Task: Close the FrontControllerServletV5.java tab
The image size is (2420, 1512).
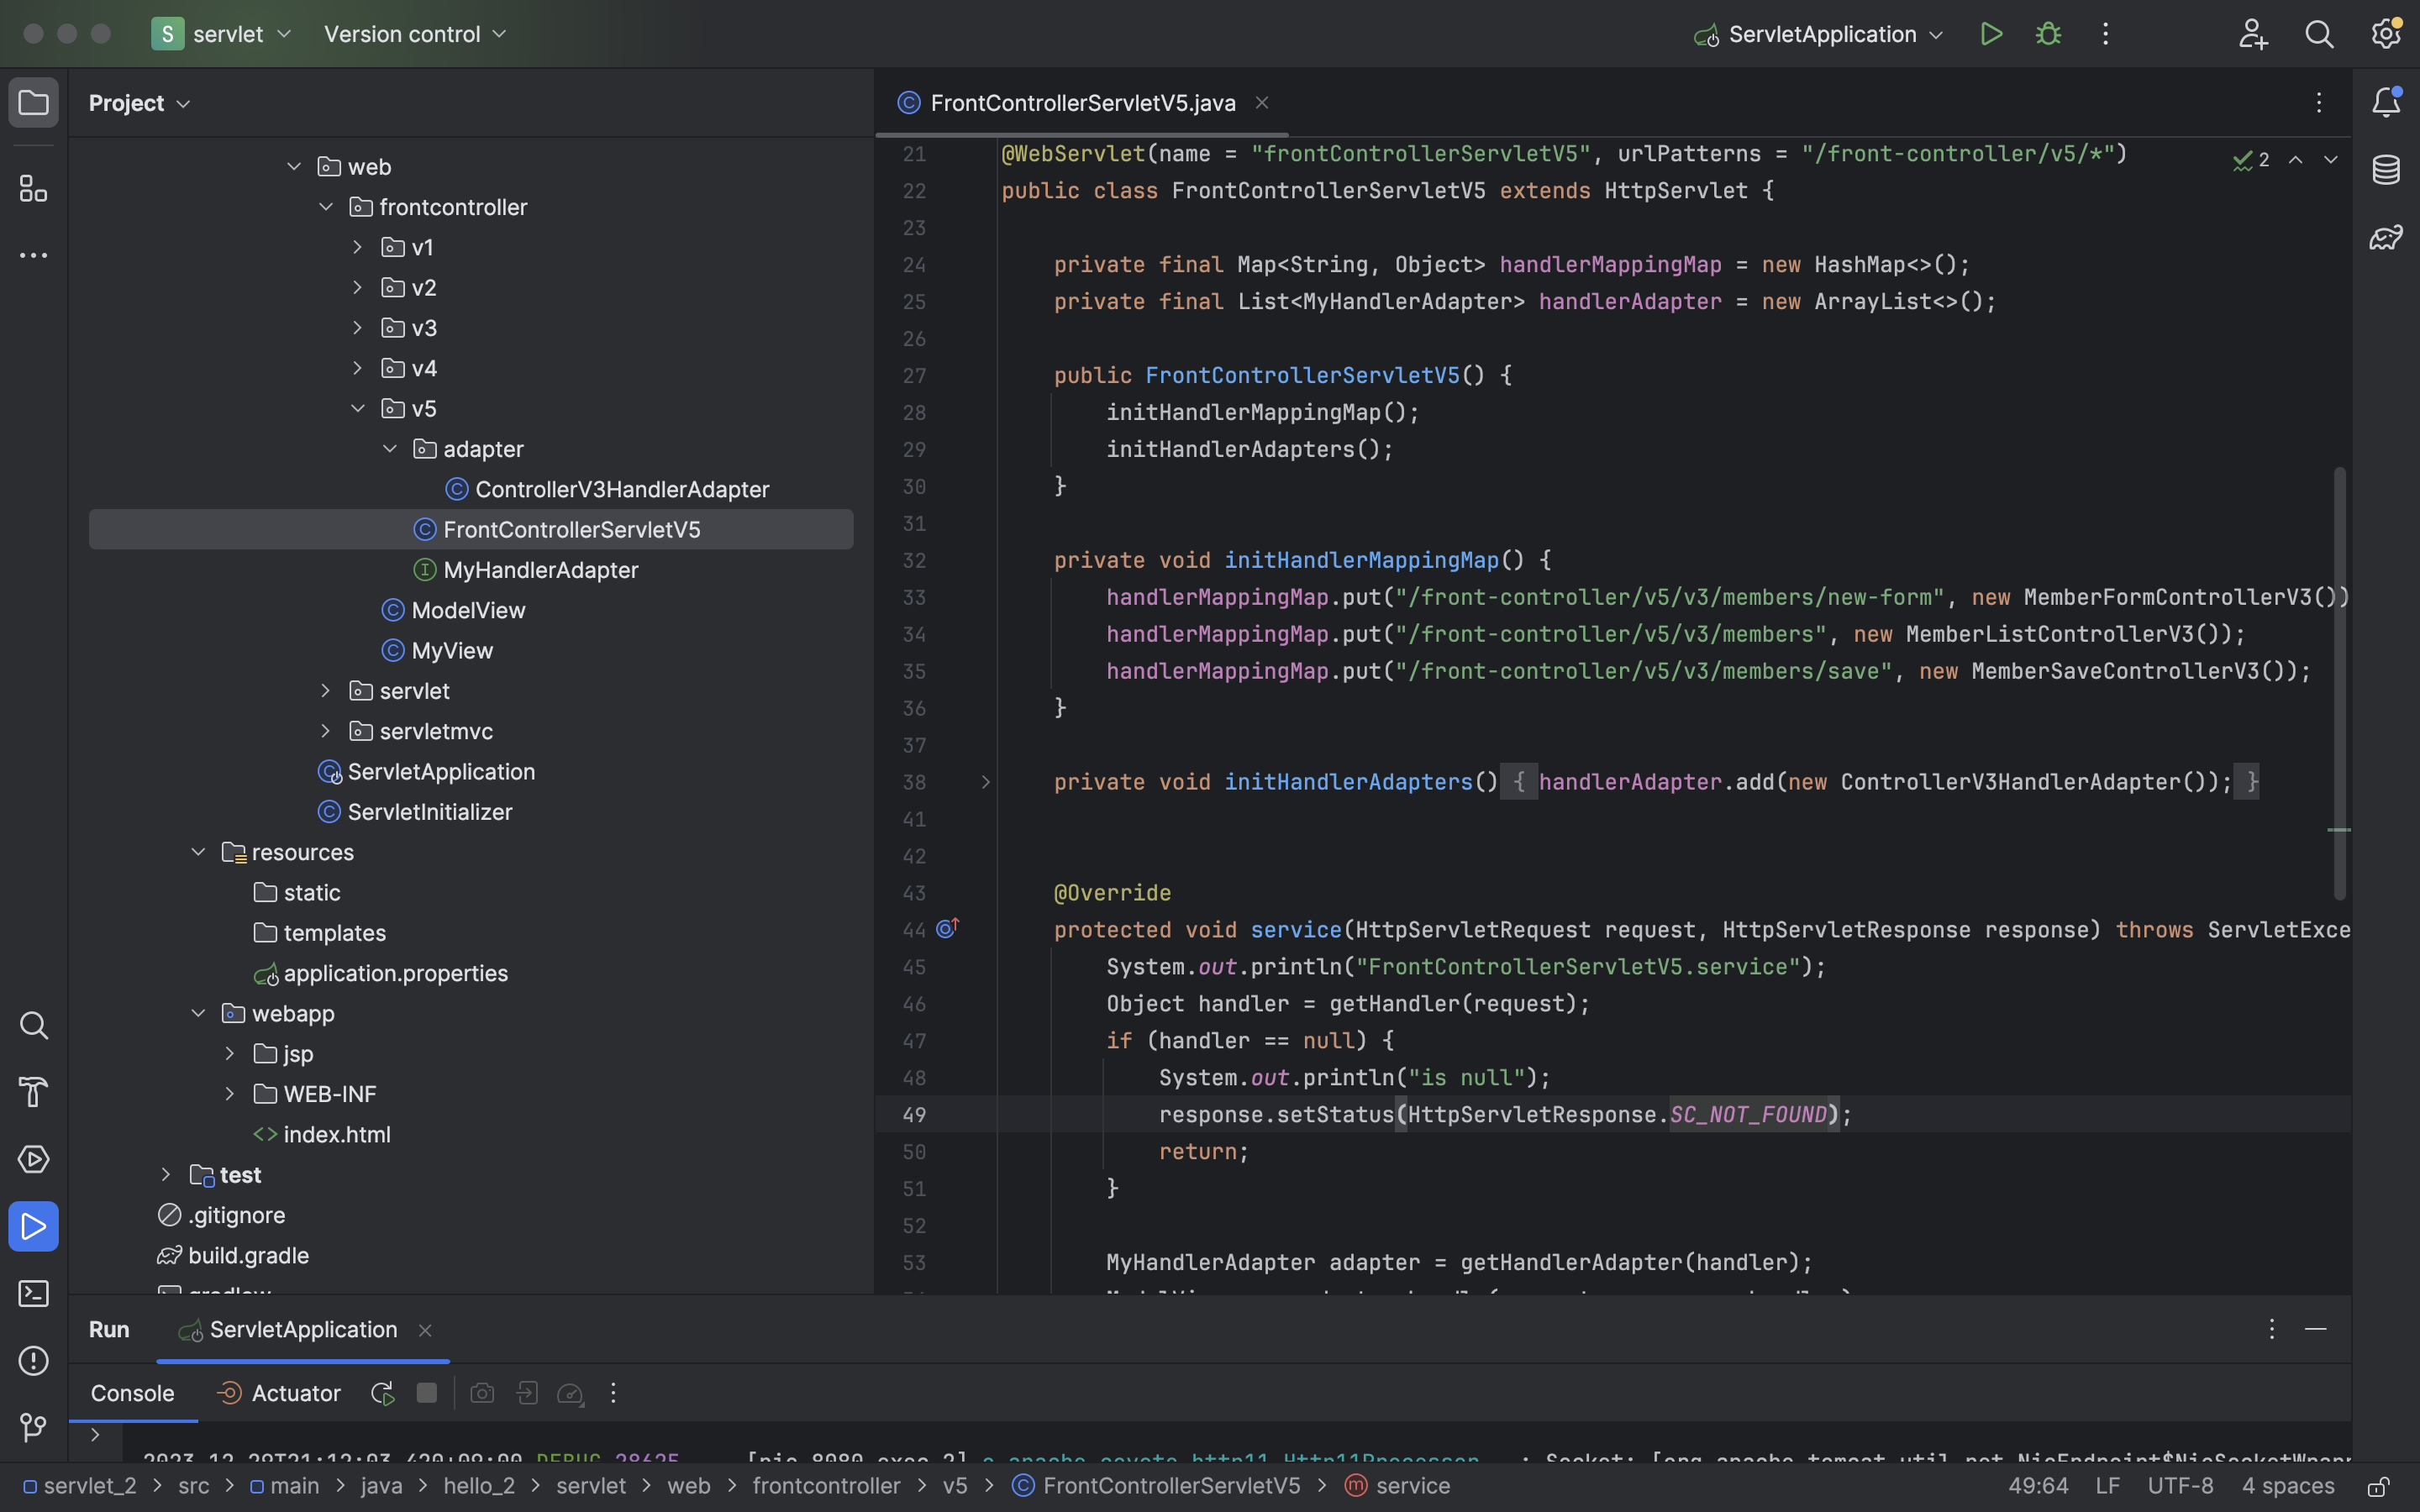Action: (x=1262, y=103)
